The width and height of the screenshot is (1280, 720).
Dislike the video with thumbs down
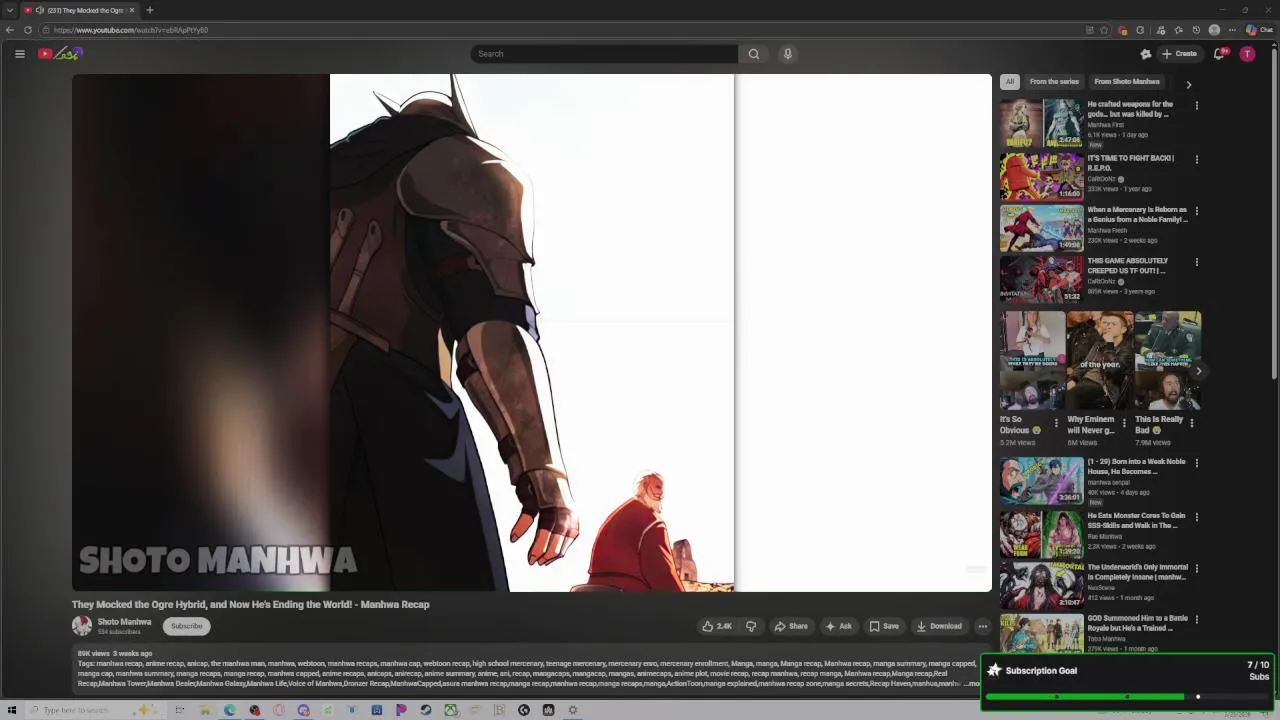click(751, 626)
